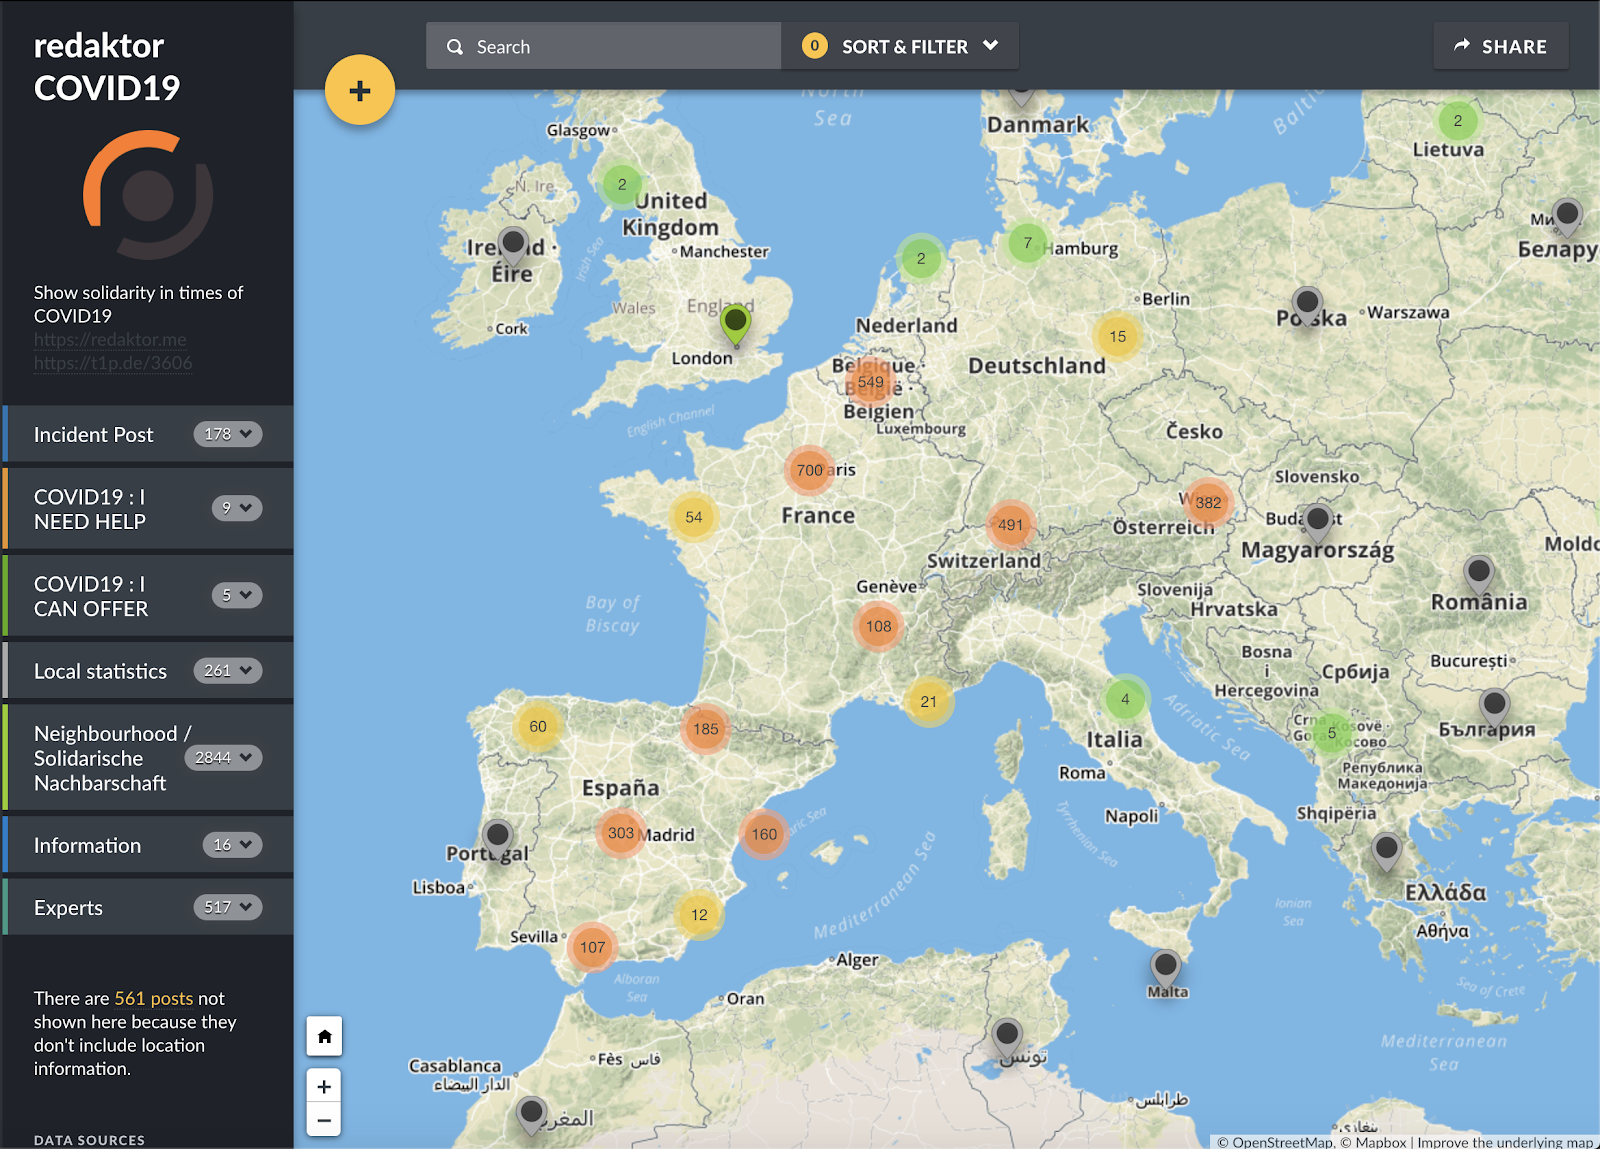Open the 60 cluster in northwest Spain
The height and width of the screenshot is (1149, 1600).
coord(538,727)
